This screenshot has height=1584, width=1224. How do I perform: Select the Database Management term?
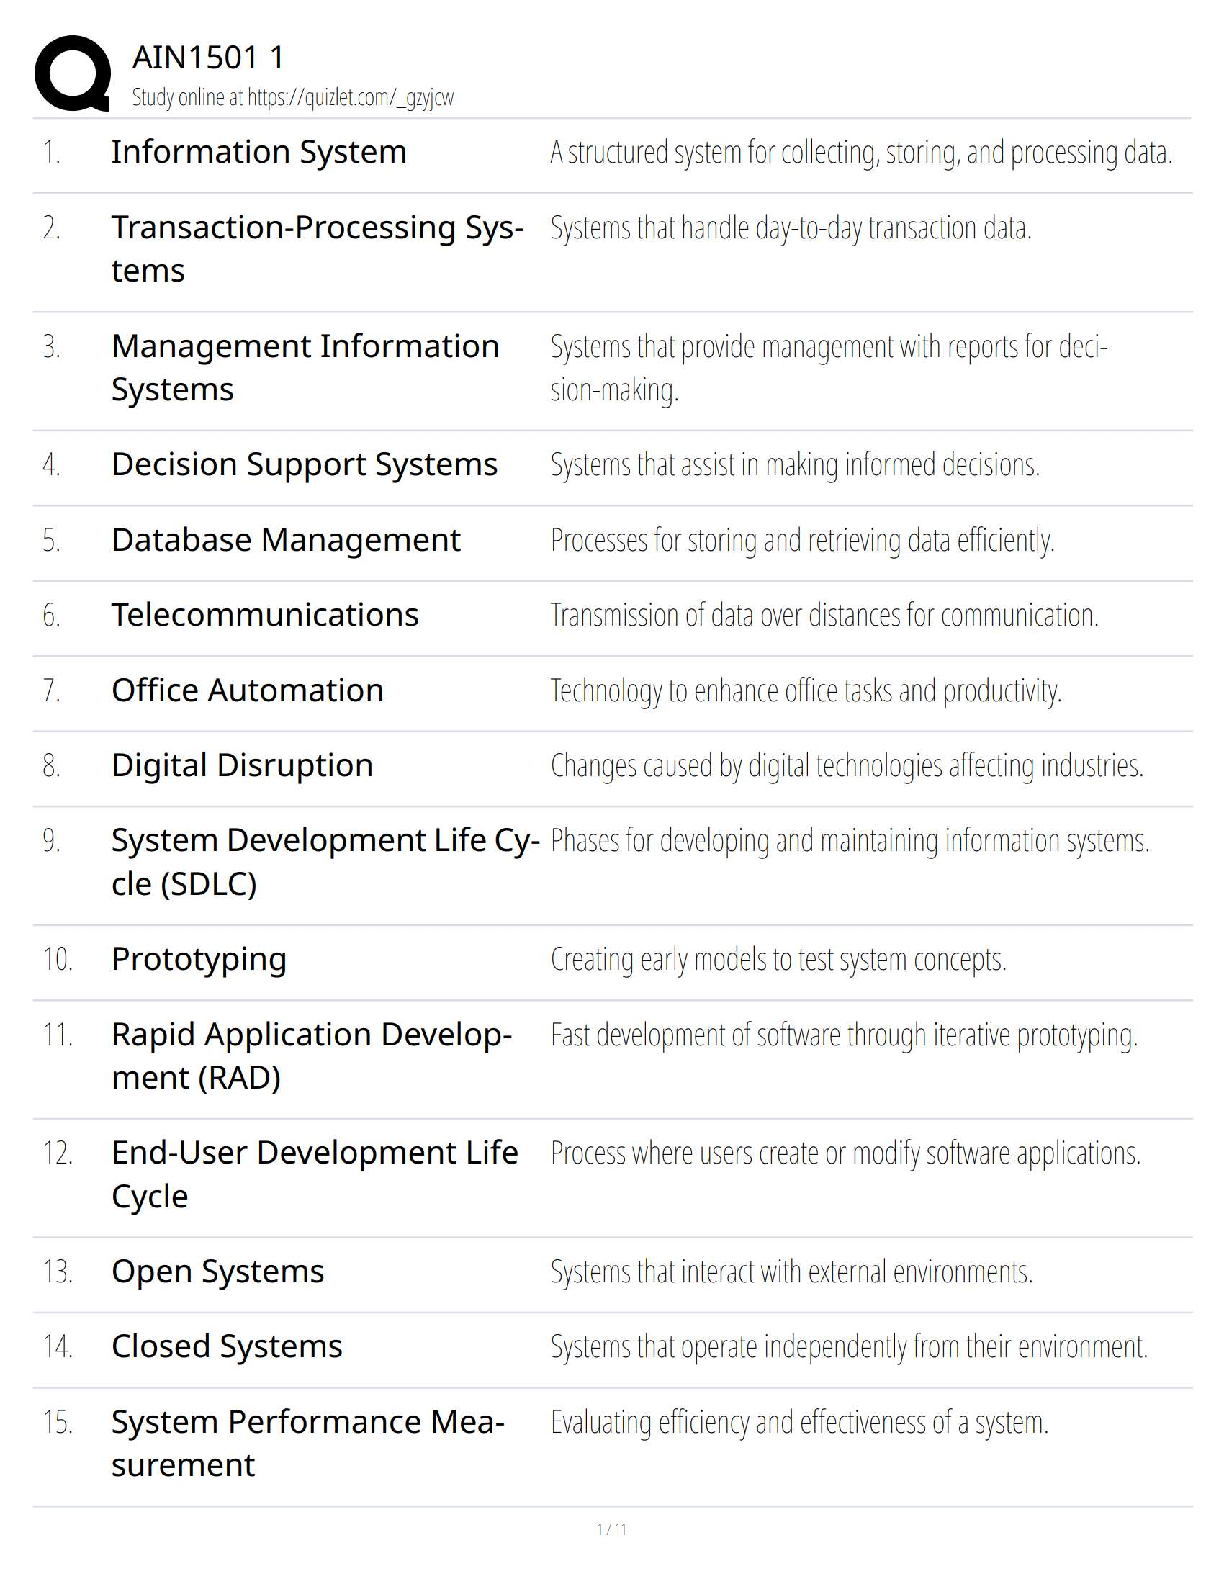(x=286, y=540)
